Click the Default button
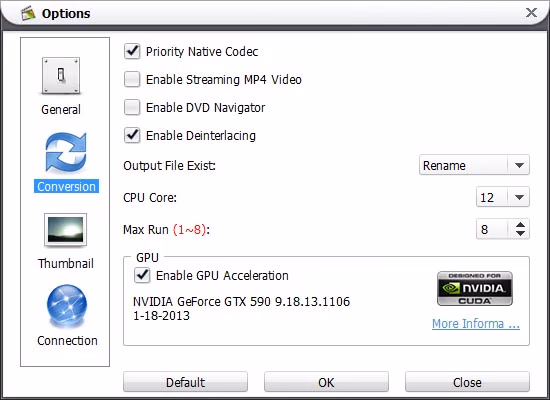Viewport: 550px width, 400px height. tap(185, 382)
